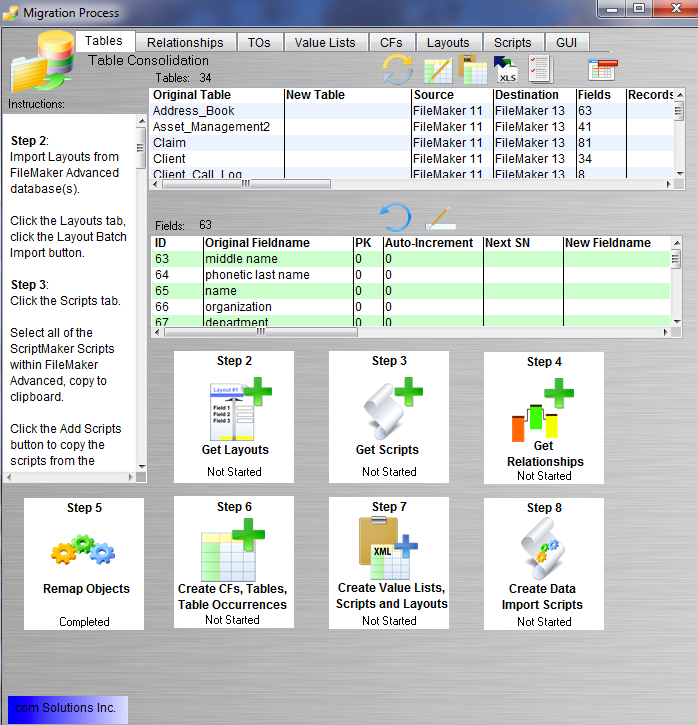Click tables grid scroll down arrow

click(x=680, y=174)
